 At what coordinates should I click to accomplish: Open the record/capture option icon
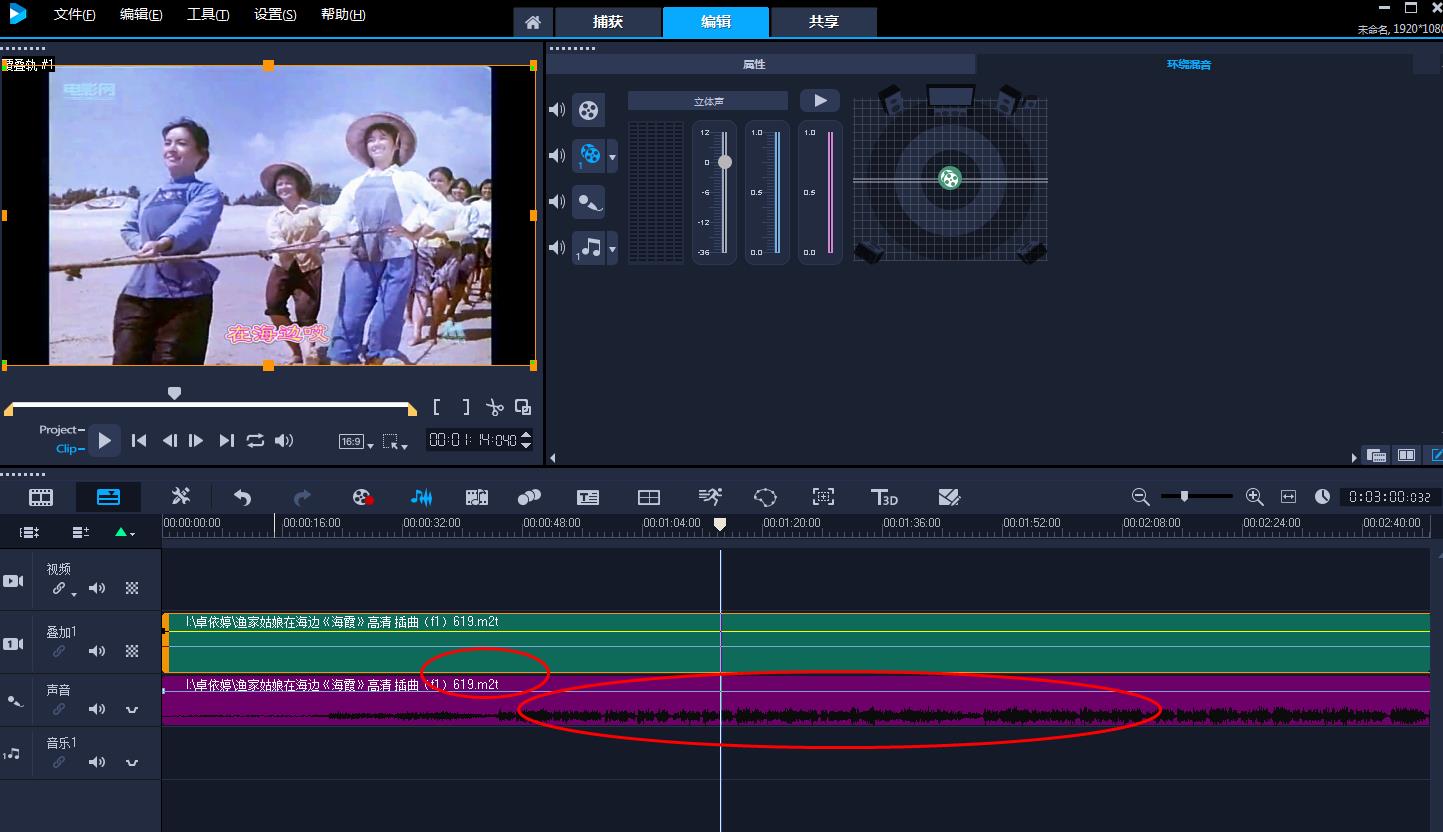[x=363, y=497]
